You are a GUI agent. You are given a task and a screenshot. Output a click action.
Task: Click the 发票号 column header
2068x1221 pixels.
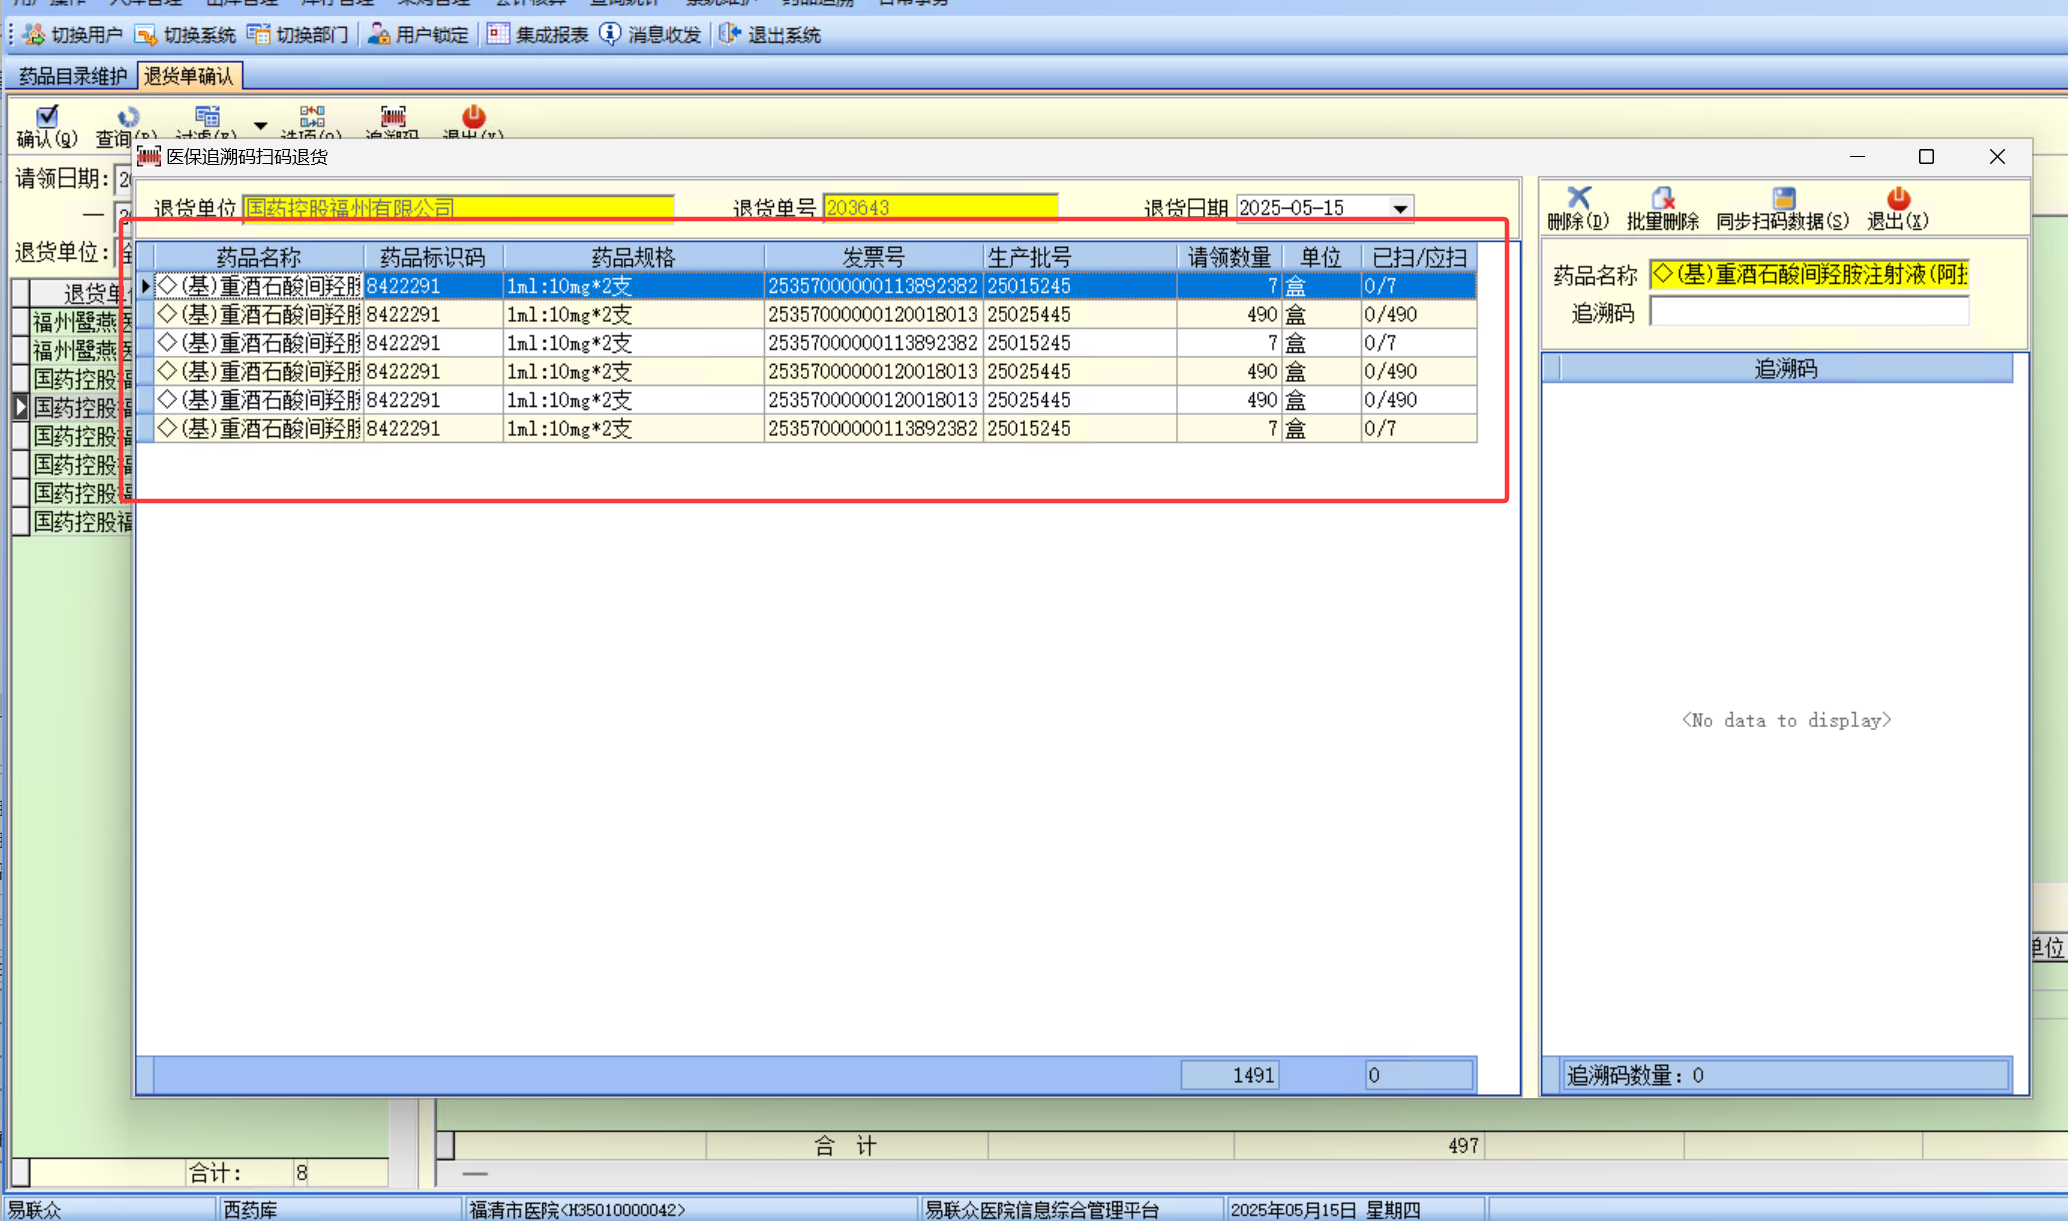tap(872, 257)
